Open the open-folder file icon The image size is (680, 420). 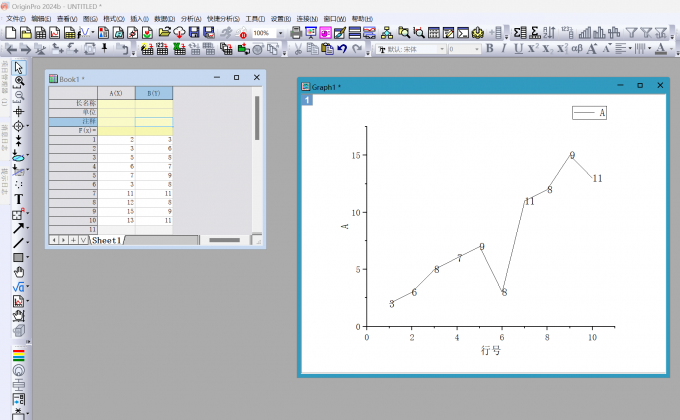coord(164,33)
